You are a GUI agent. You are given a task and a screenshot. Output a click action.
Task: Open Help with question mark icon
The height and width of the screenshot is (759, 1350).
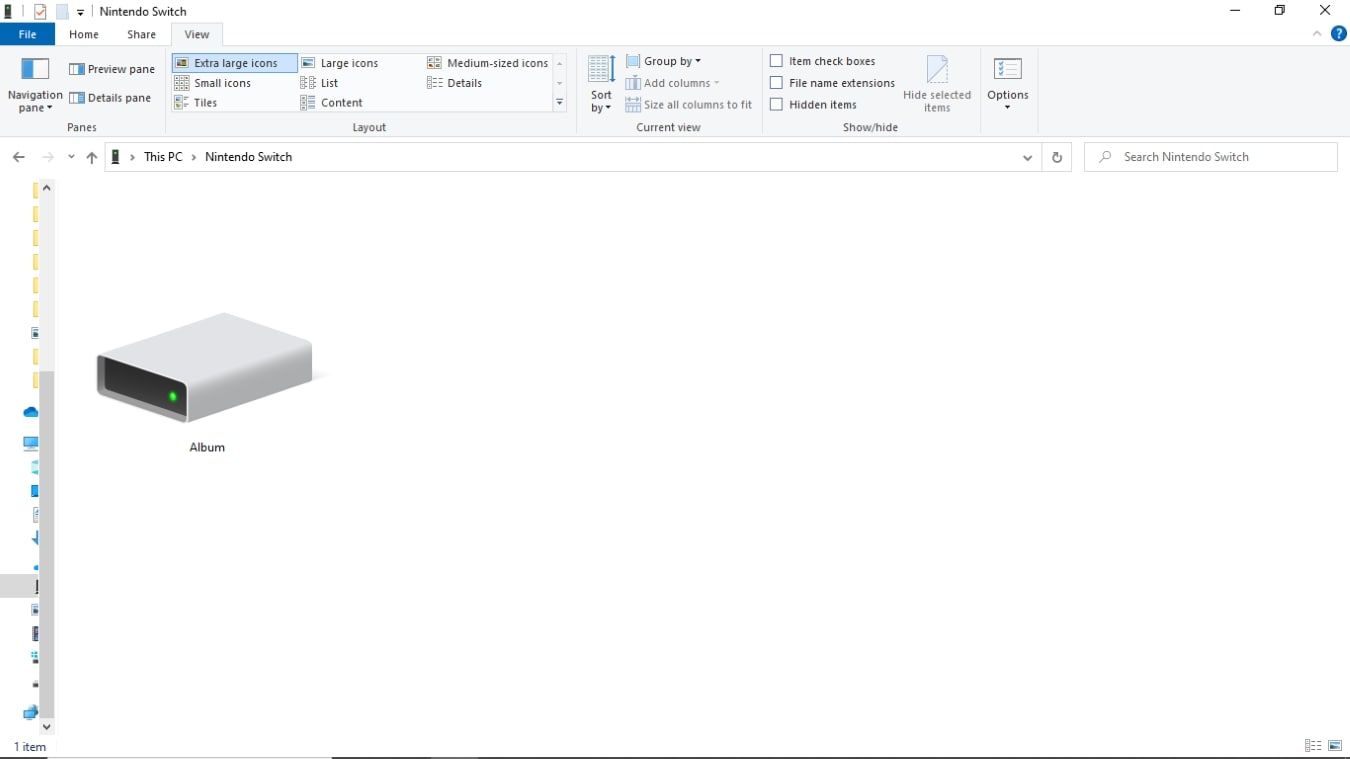coord(1339,34)
